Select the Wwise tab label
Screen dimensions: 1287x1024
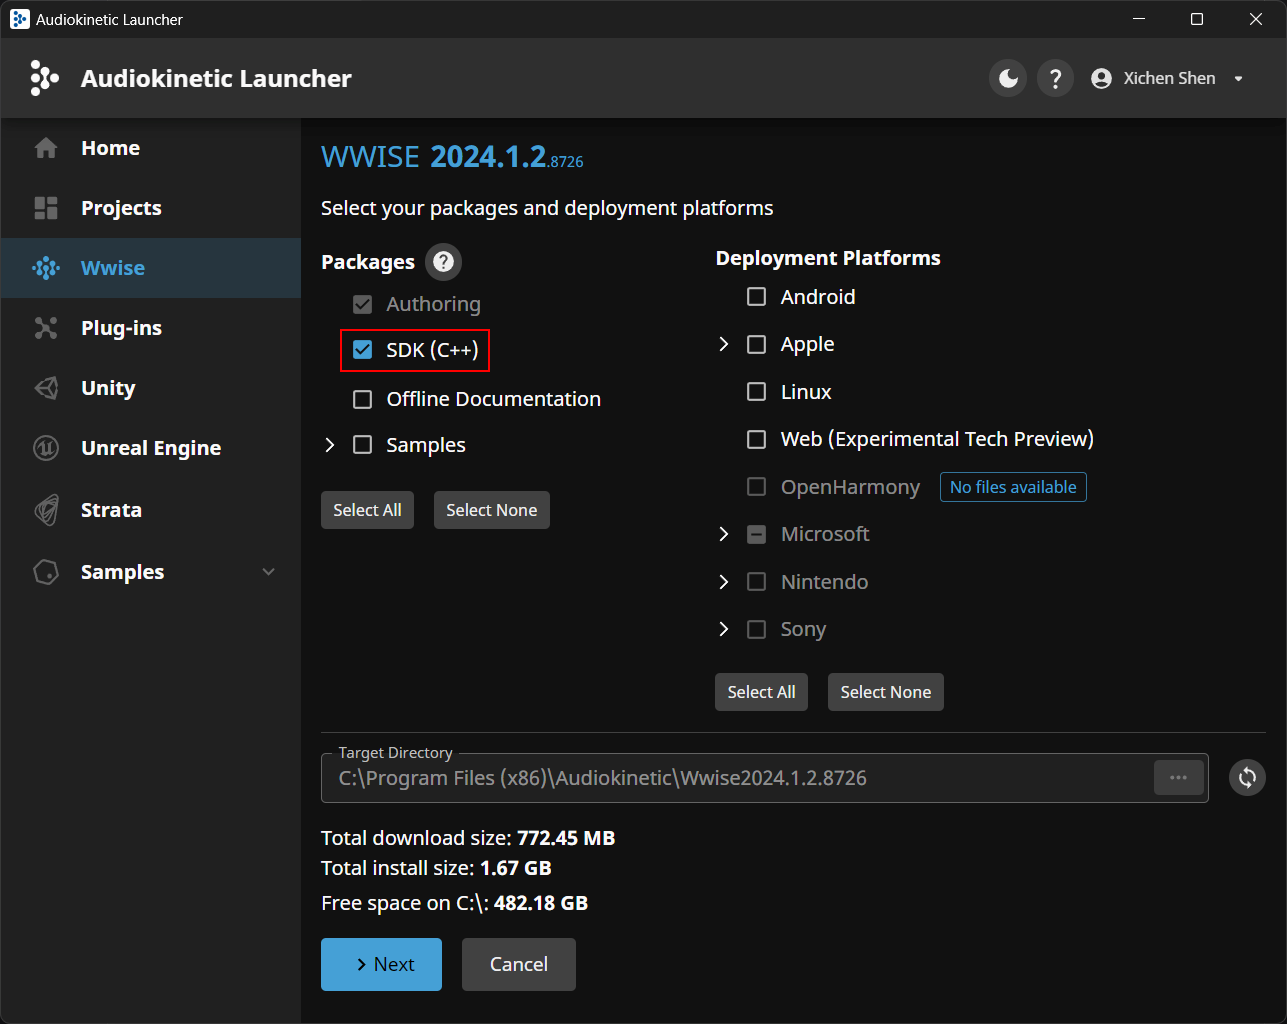pyautogui.click(x=113, y=268)
